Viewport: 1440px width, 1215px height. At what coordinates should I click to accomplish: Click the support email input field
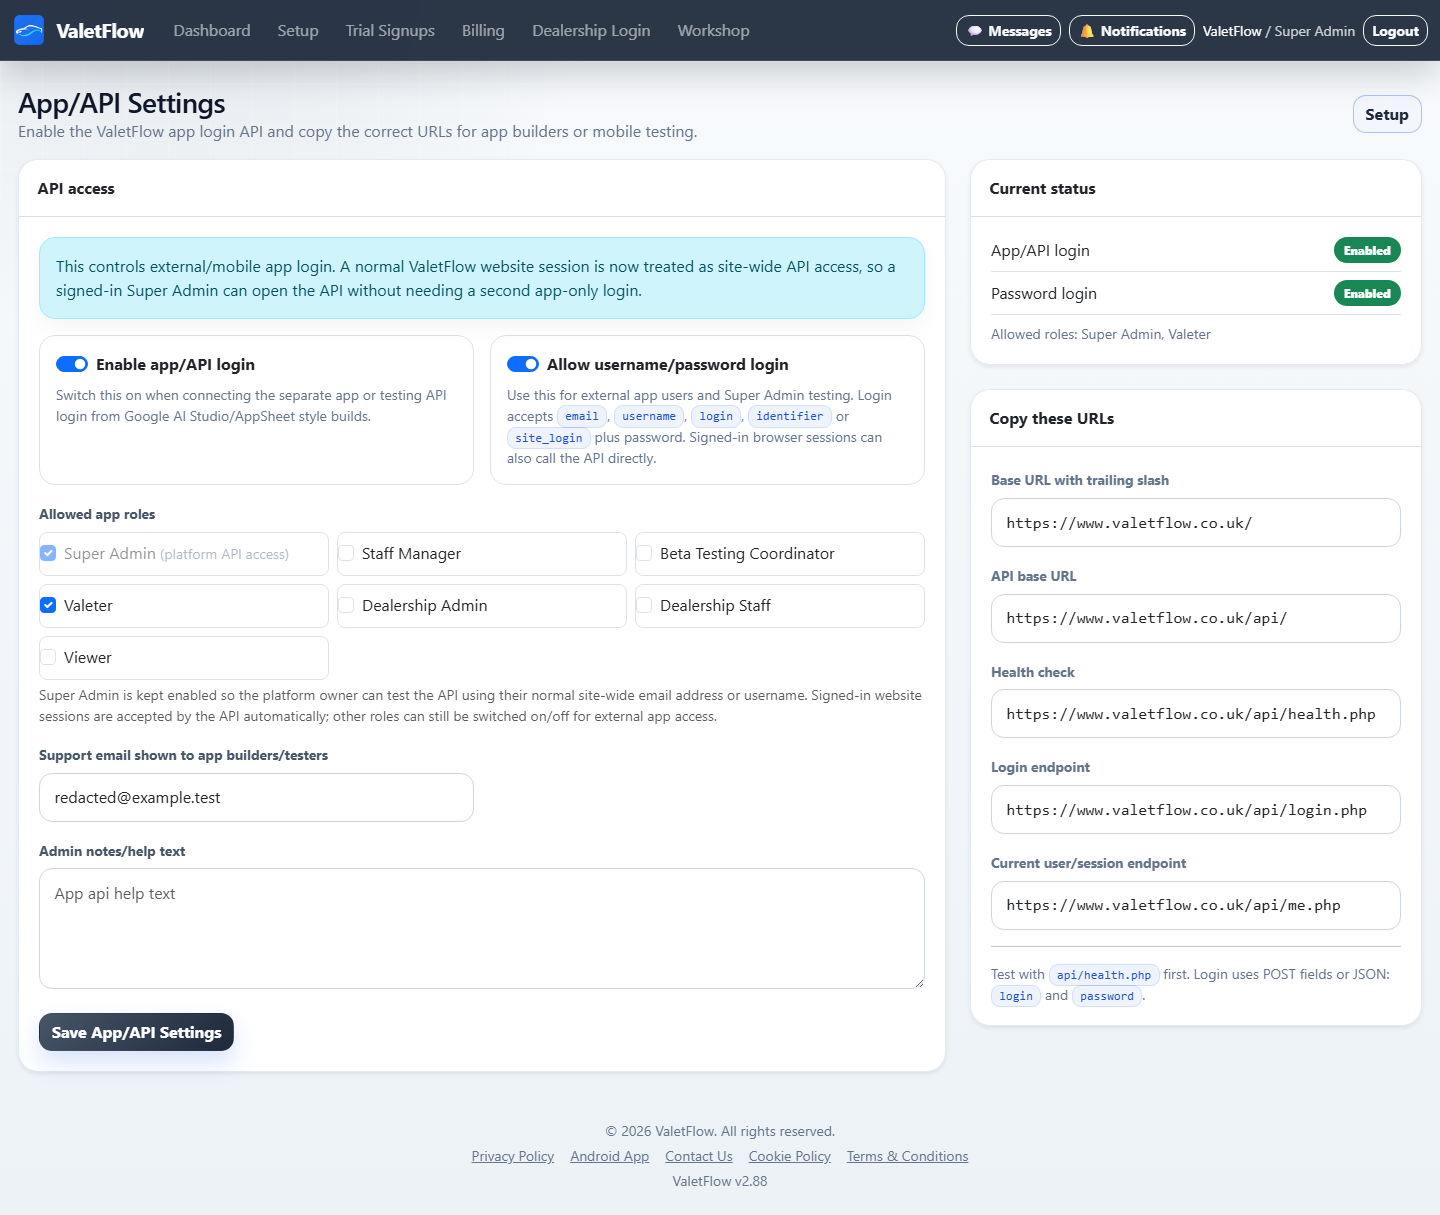(256, 797)
